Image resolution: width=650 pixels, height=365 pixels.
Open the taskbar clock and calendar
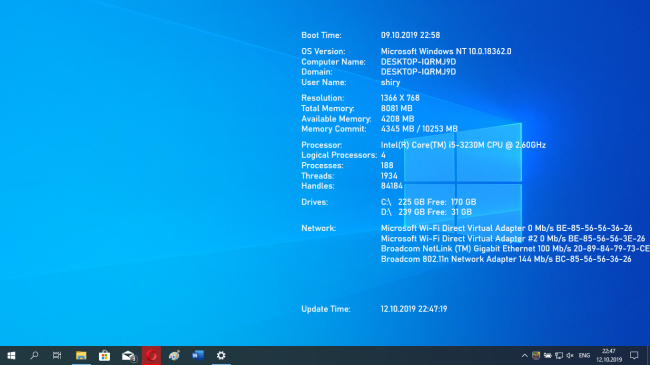[609, 355]
